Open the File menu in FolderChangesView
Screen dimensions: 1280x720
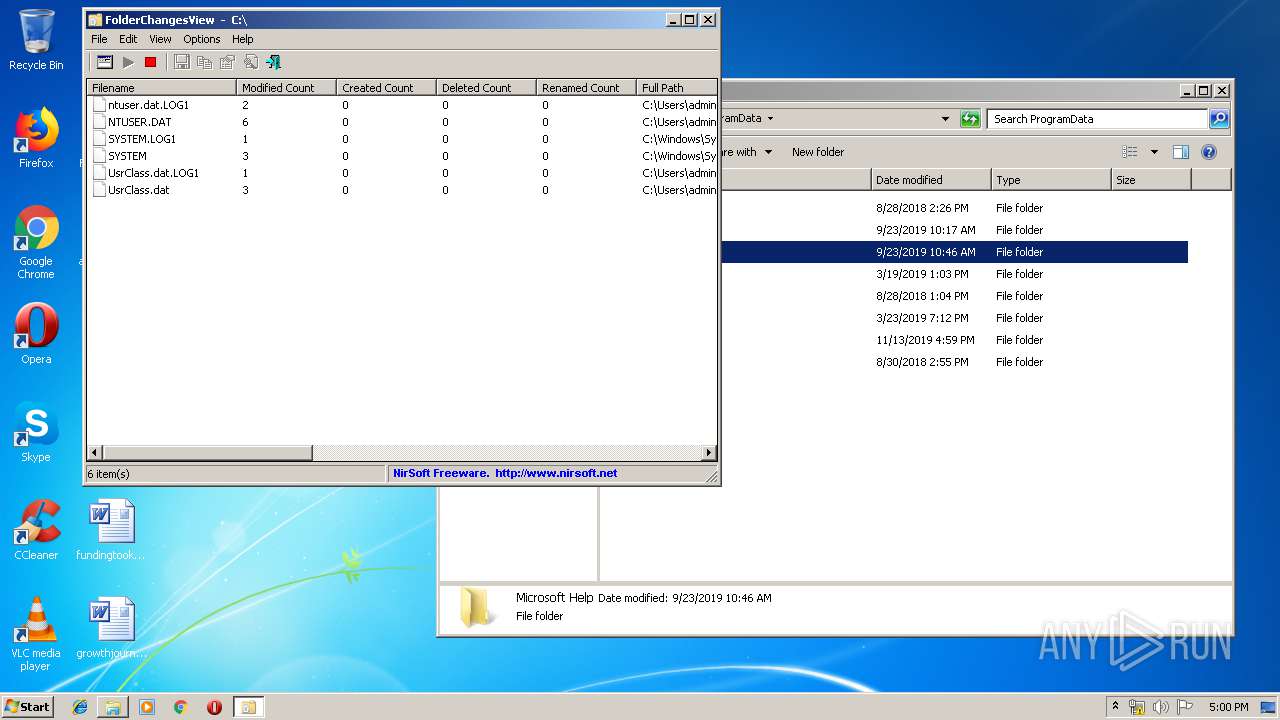[99, 39]
